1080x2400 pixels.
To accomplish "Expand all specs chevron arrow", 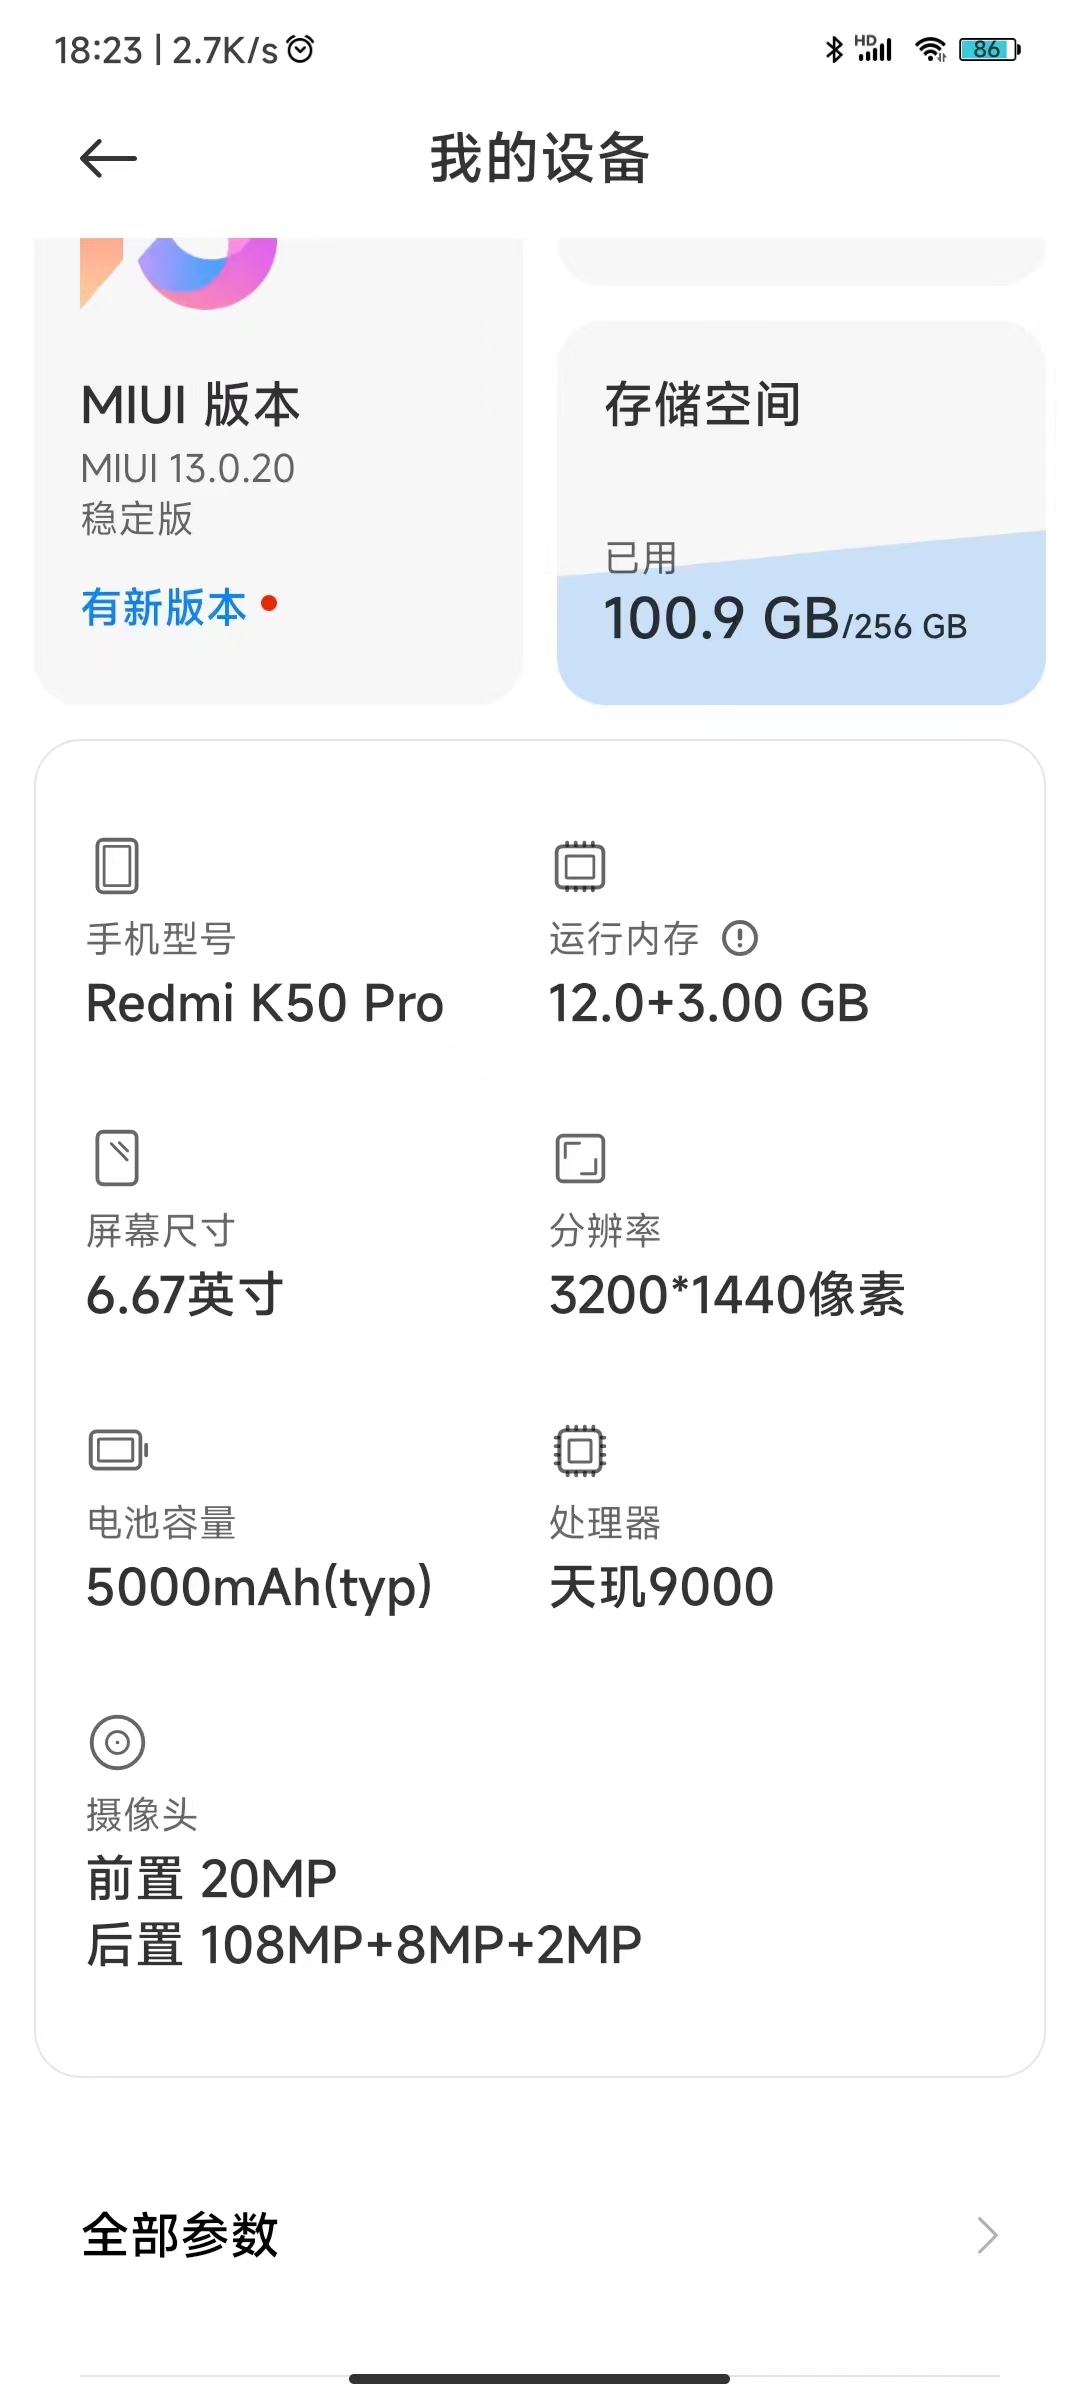I will [x=987, y=2235].
